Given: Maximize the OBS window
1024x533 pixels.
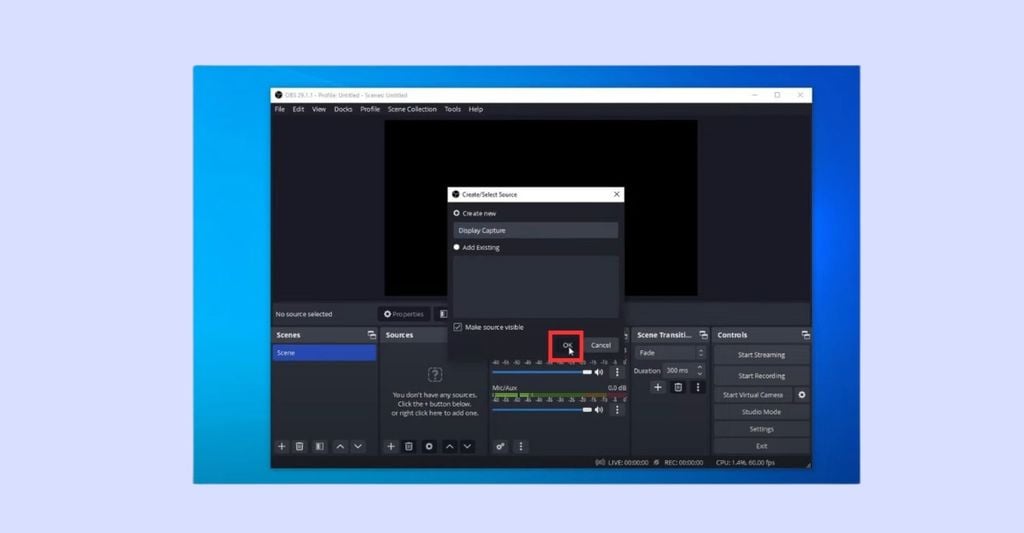Looking at the screenshot, I should 777,95.
